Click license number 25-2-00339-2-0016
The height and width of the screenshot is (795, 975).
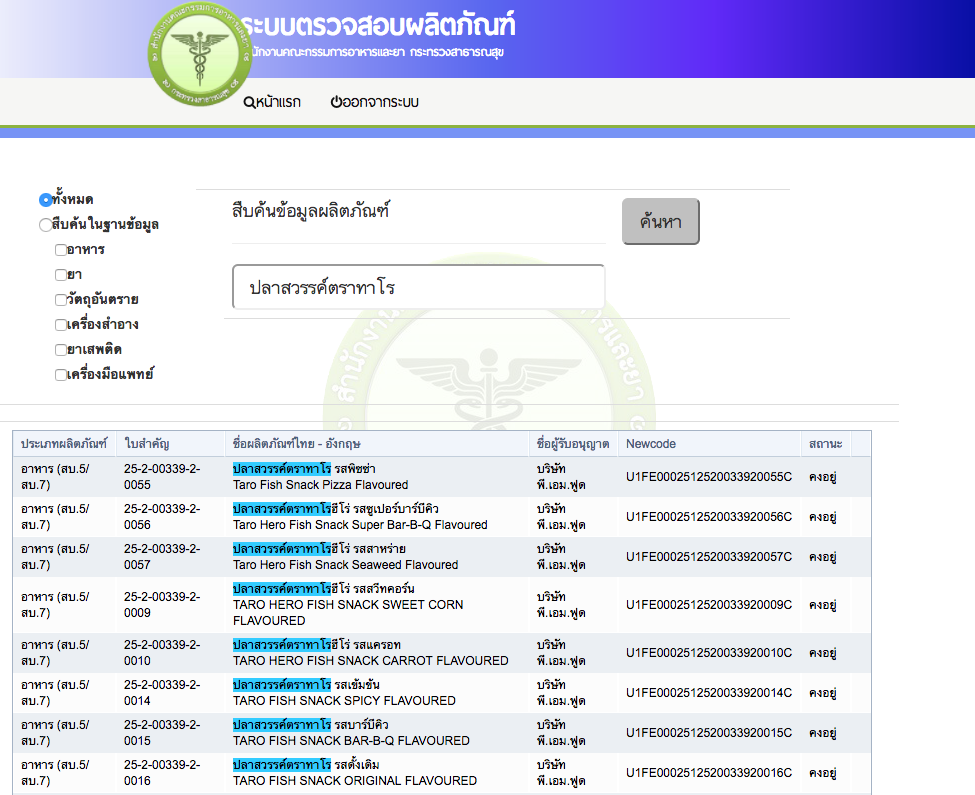(x=162, y=772)
